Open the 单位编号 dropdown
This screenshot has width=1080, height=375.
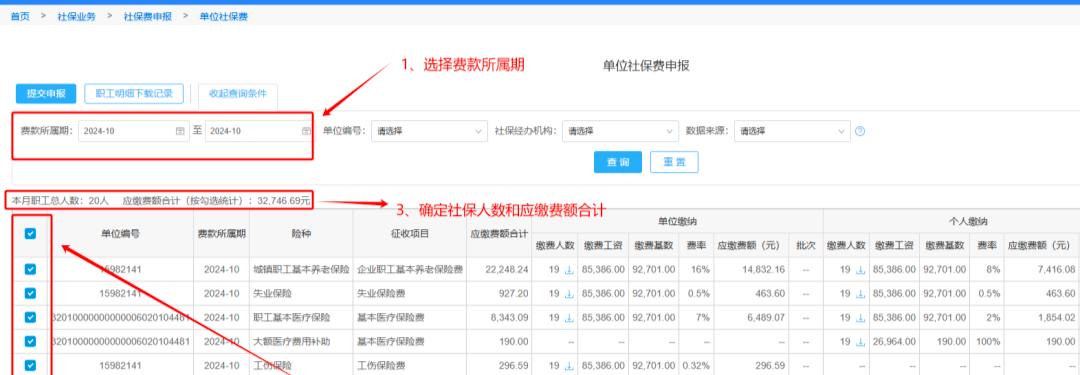pos(429,131)
